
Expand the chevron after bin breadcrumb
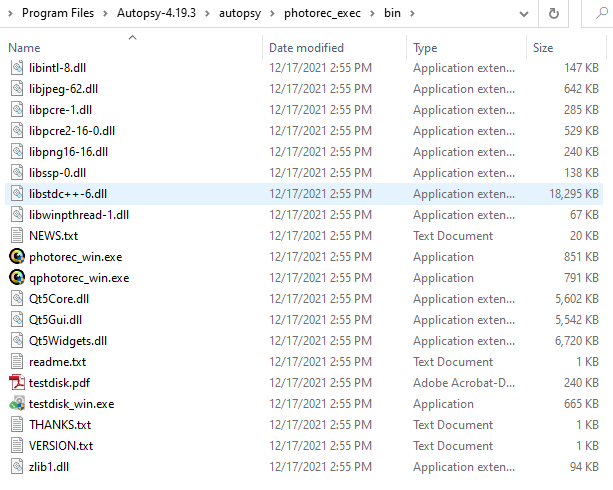[x=412, y=14]
